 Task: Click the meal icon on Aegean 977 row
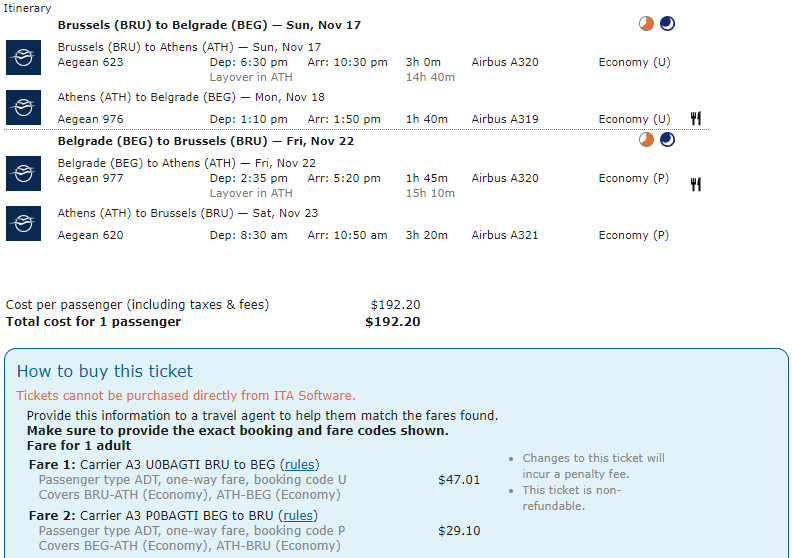pyautogui.click(x=696, y=184)
